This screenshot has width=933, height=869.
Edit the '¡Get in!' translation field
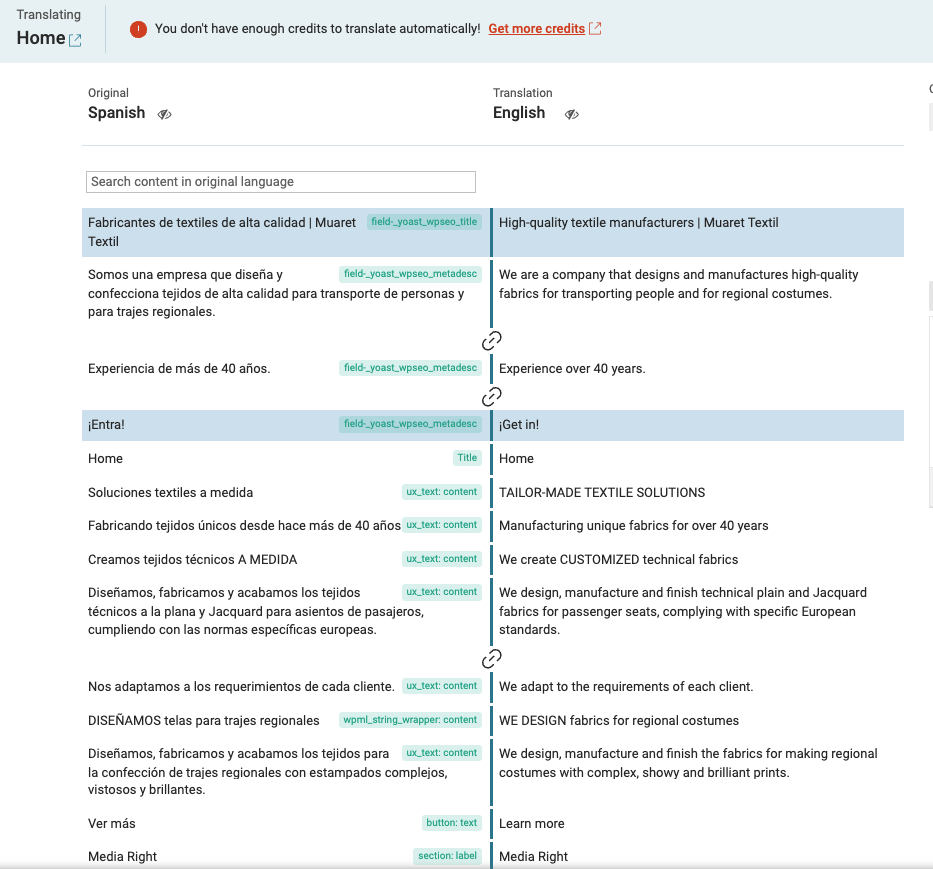click(x=519, y=425)
